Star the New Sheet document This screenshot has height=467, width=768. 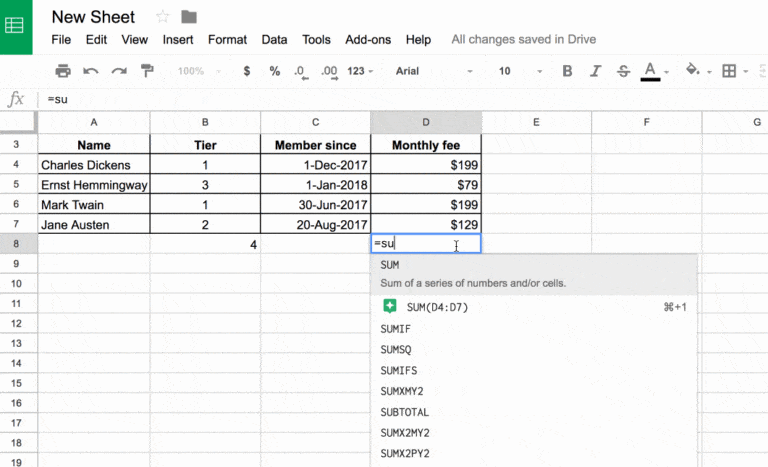coord(163,17)
